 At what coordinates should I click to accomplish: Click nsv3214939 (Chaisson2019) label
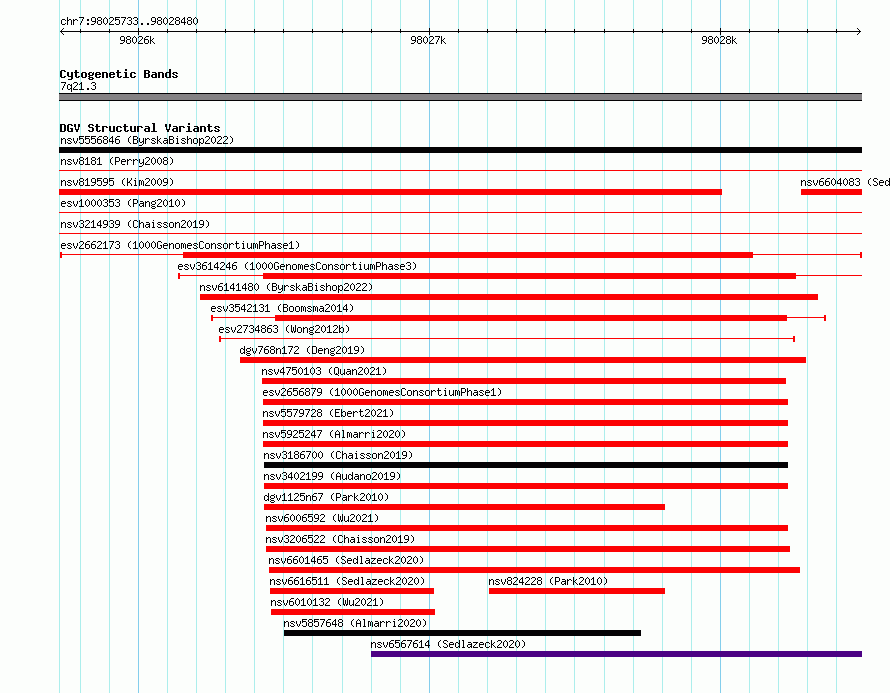click(135, 224)
